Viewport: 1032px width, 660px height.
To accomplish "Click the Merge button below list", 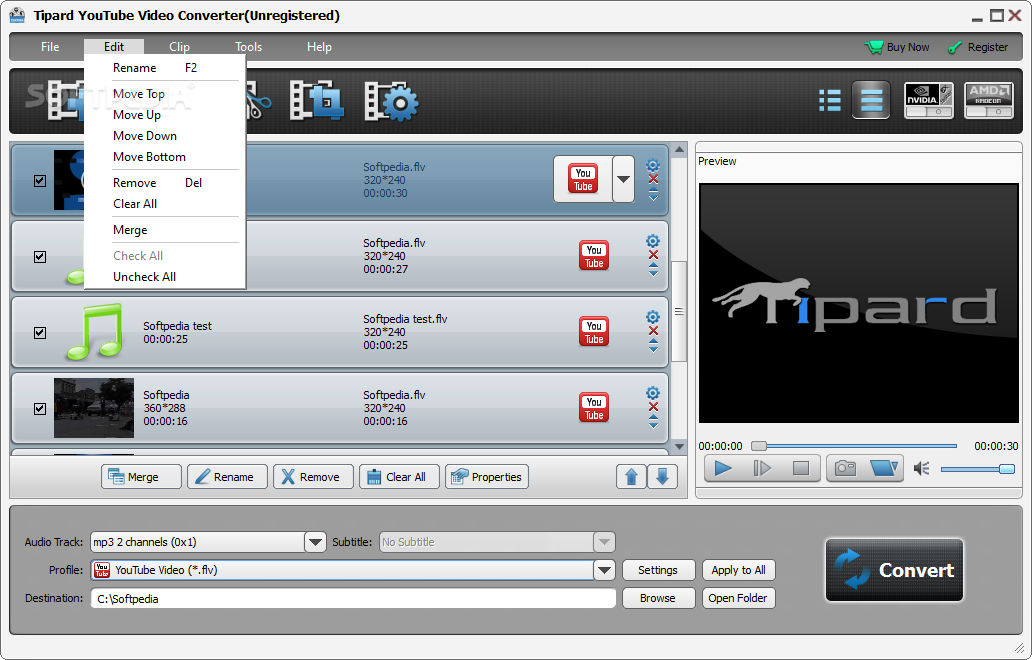I will (x=141, y=476).
